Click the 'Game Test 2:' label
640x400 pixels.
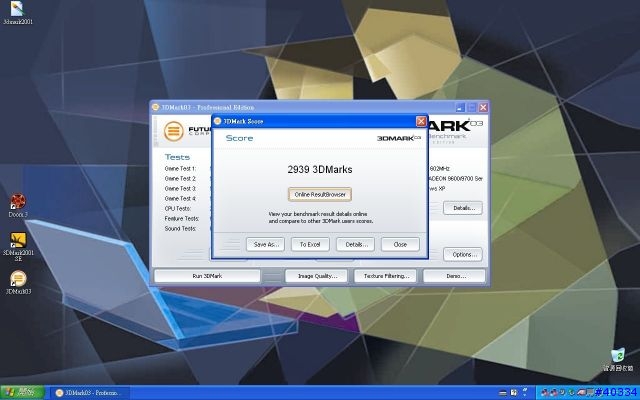180,178
